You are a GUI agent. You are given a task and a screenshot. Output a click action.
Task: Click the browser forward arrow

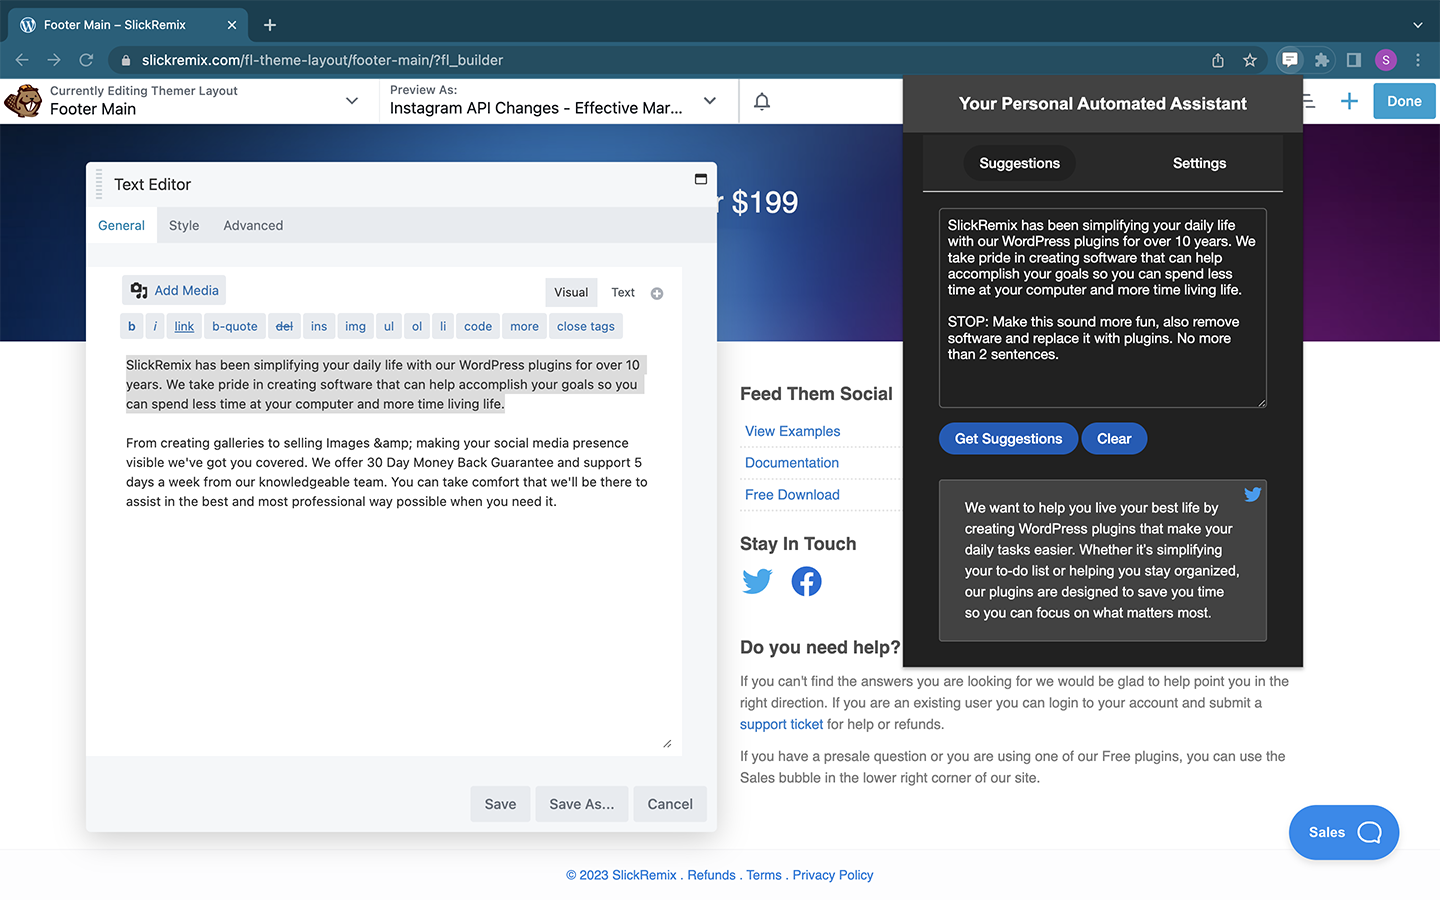[54, 60]
